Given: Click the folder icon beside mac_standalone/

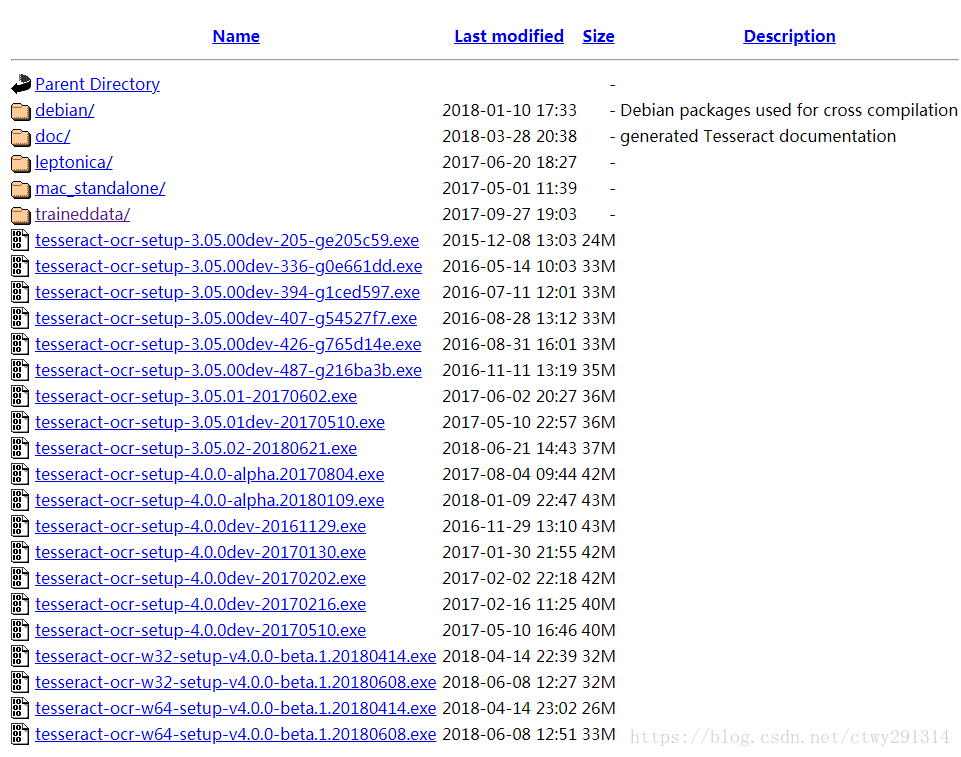Looking at the screenshot, I should coord(21,189).
